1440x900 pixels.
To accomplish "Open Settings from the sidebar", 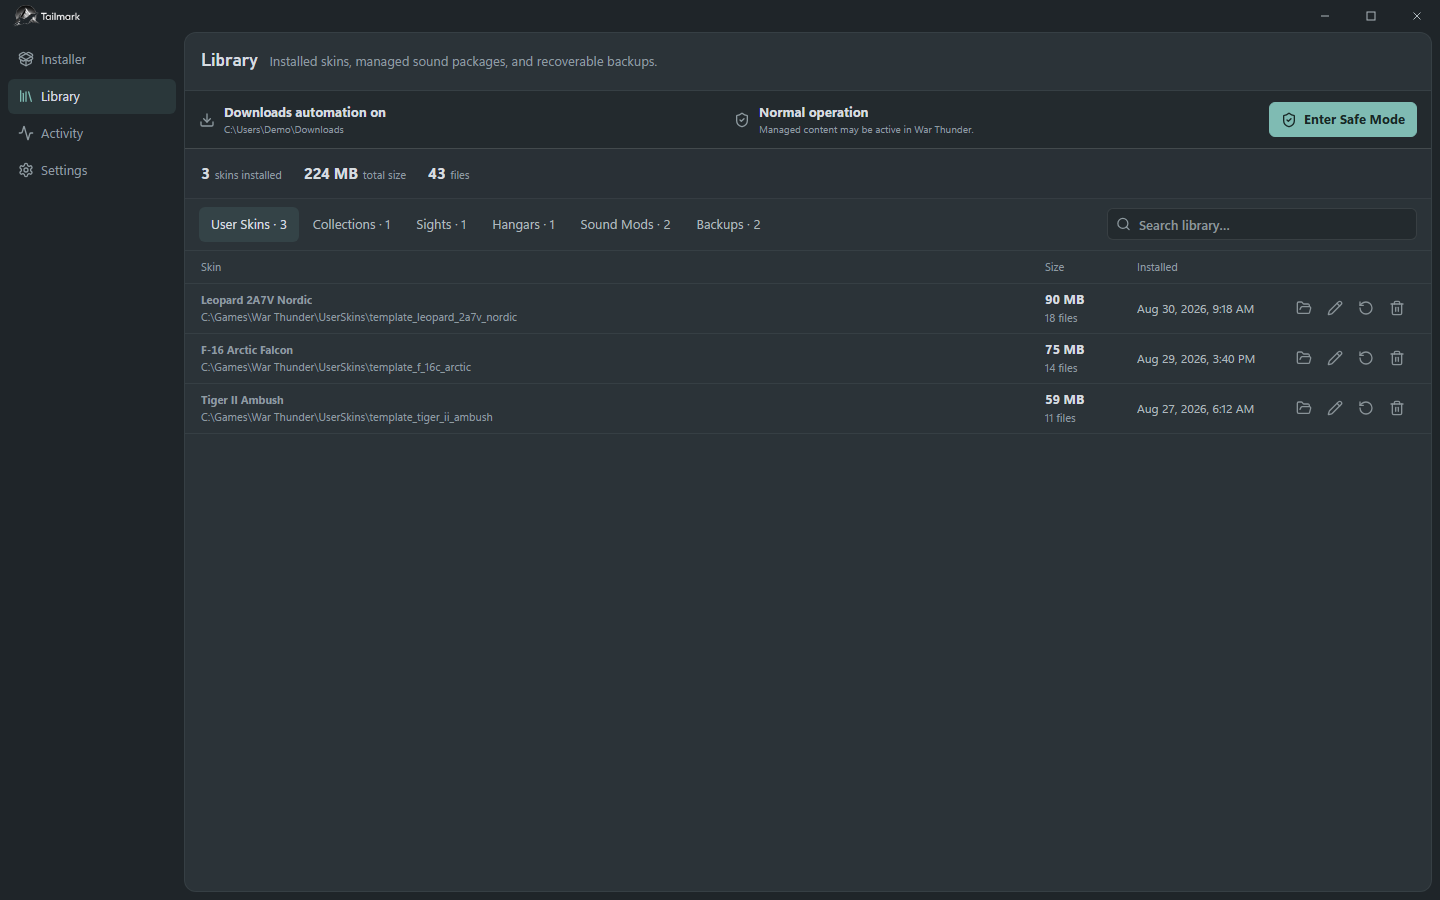I will click(x=92, y=171).
